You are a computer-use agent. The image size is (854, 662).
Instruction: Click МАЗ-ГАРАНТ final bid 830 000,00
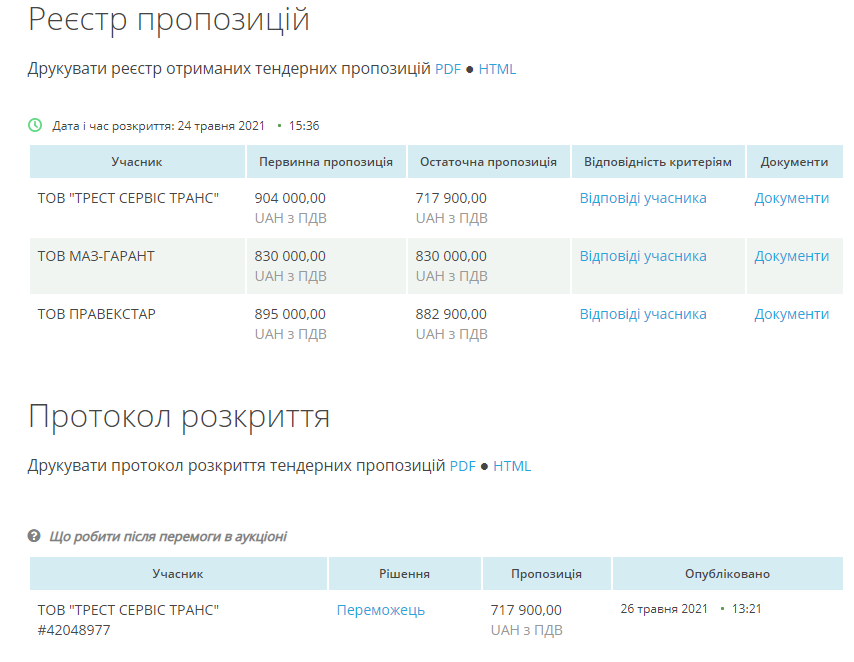click(451, 256)
